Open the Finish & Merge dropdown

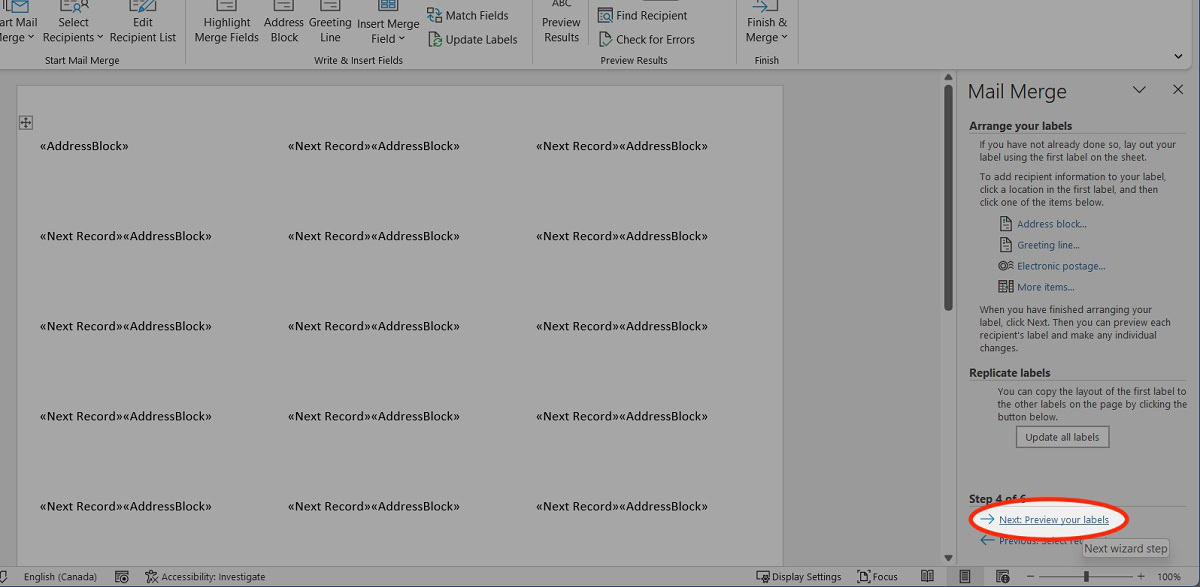(x=767, y=24)
